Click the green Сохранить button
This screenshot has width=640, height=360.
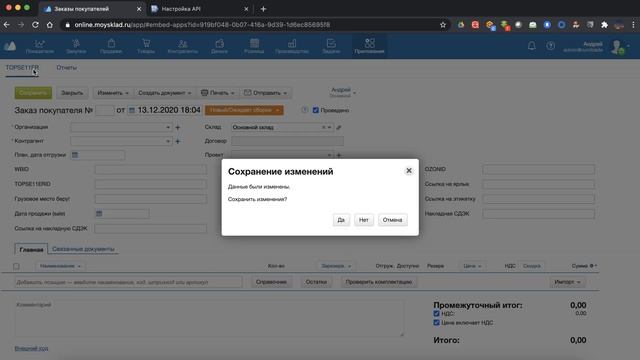[33, 93]
